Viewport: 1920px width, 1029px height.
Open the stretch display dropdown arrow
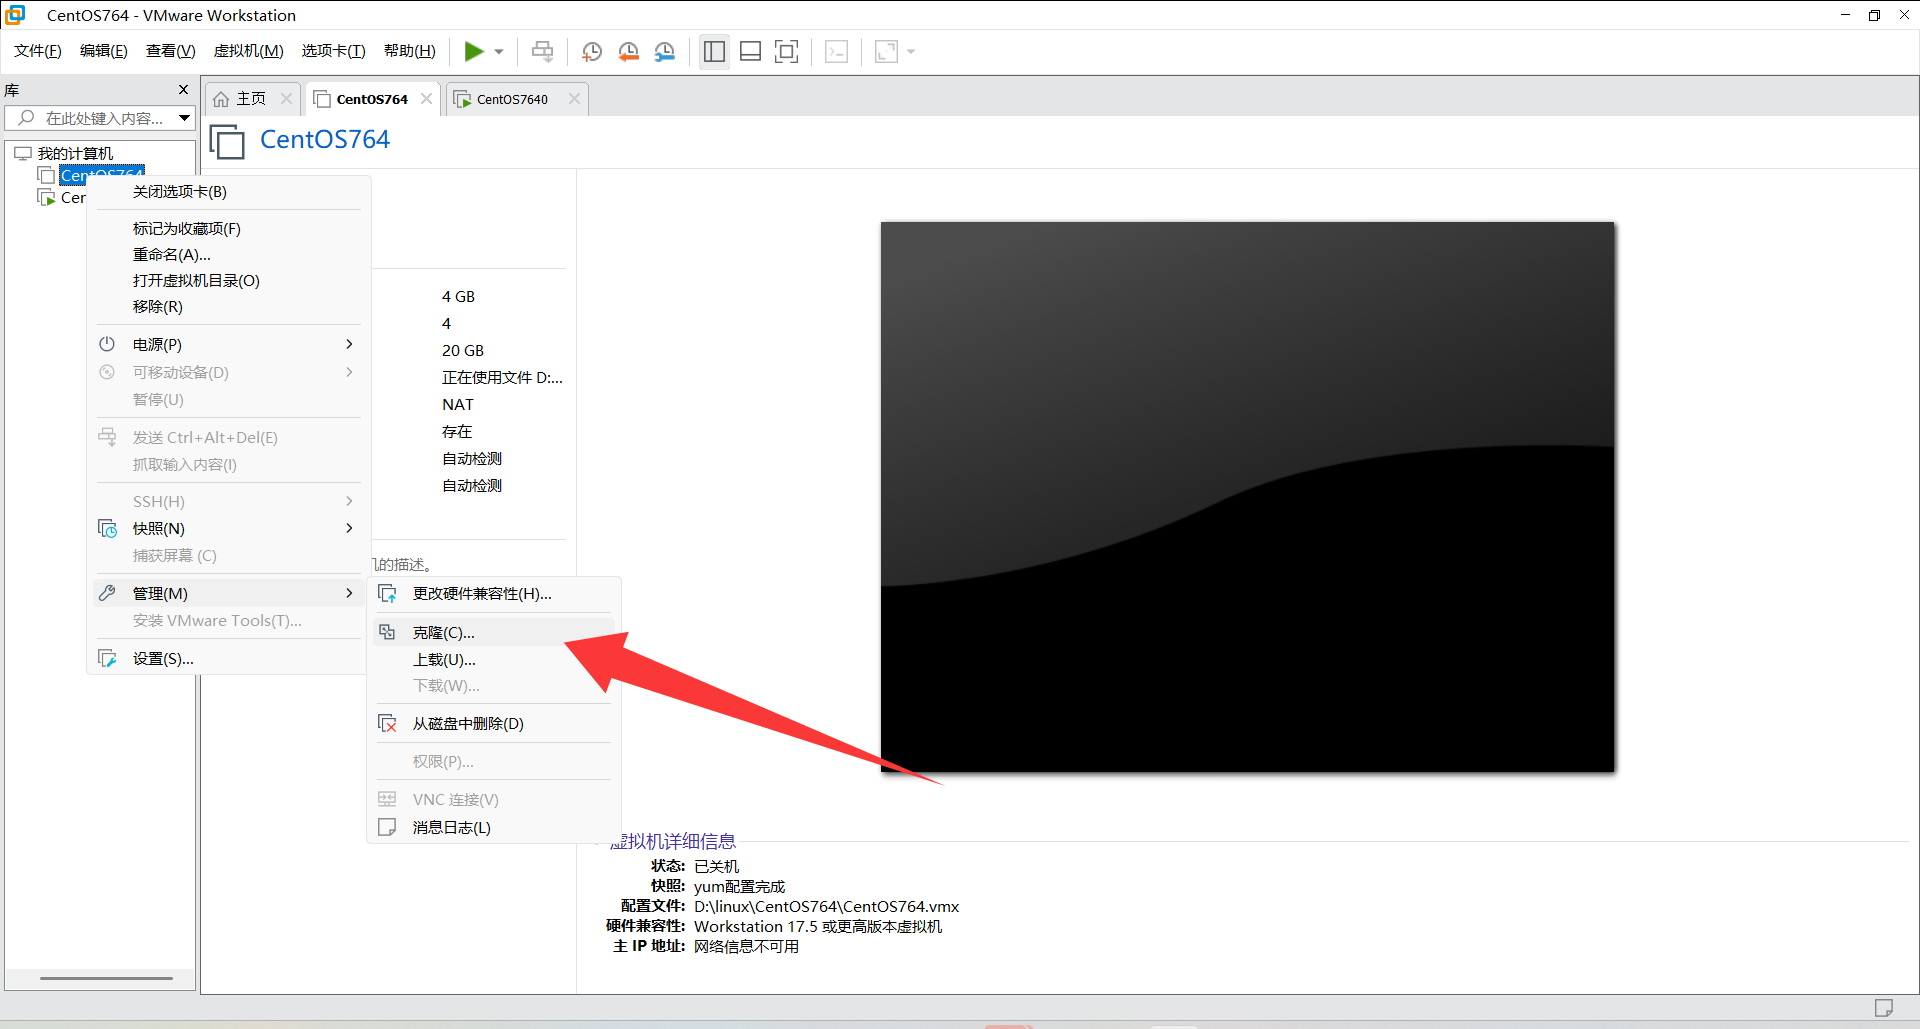tap(911, 52)
